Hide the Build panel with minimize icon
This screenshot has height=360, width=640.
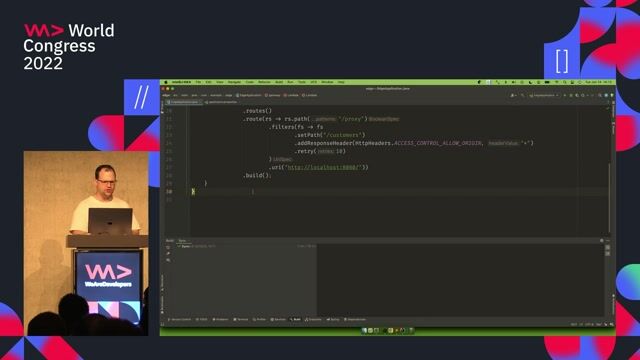[608, 241]
